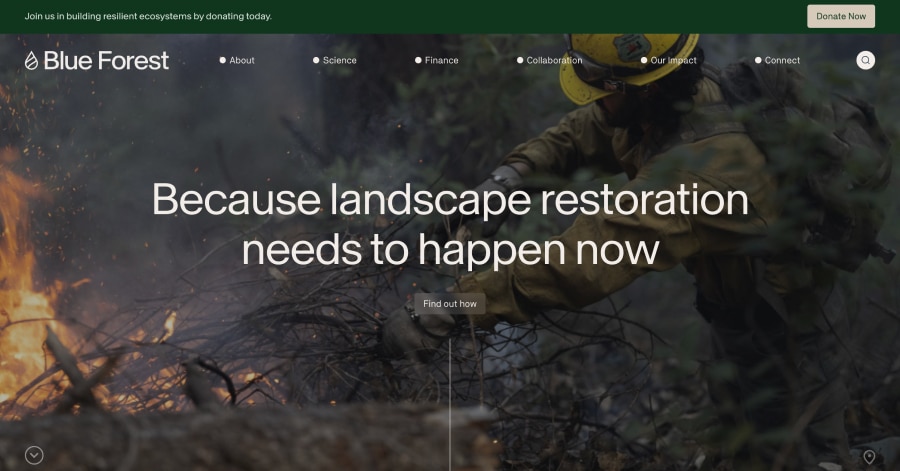900x471 pixels.
Task: Click the Find out how button
Action: (x=450, y=303)
